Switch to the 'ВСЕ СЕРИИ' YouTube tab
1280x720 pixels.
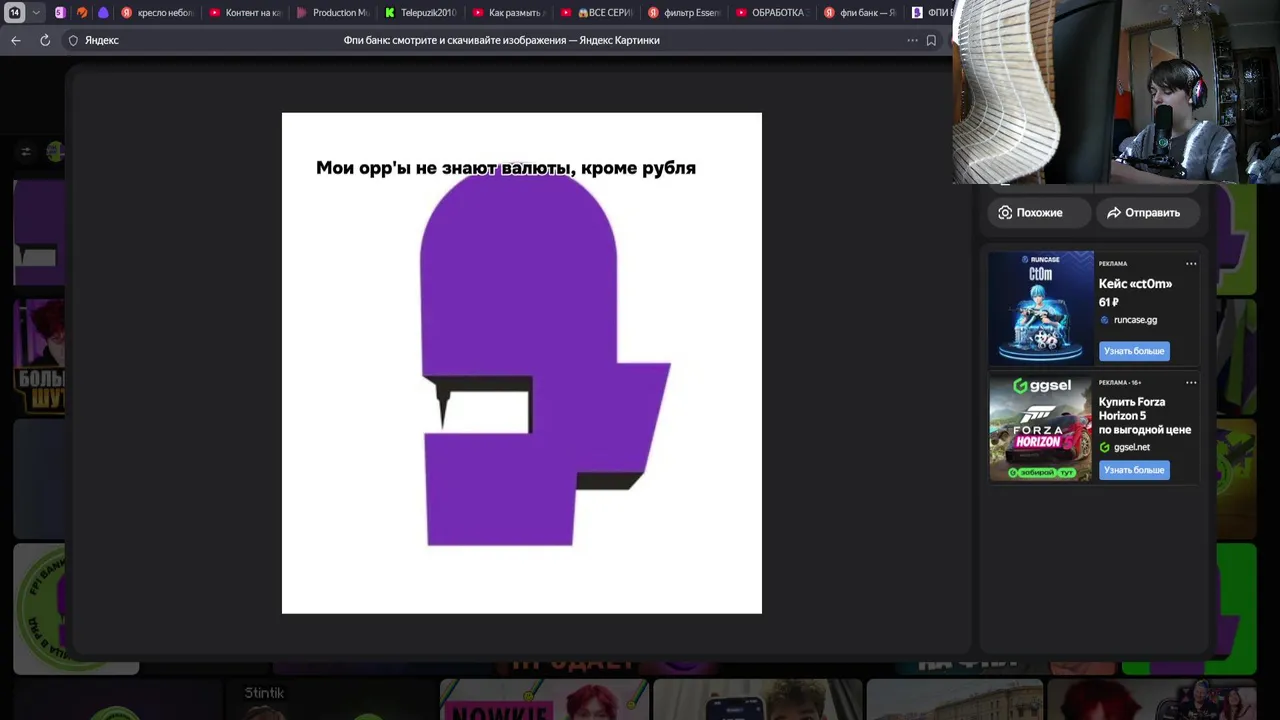[x=595, y=13]
